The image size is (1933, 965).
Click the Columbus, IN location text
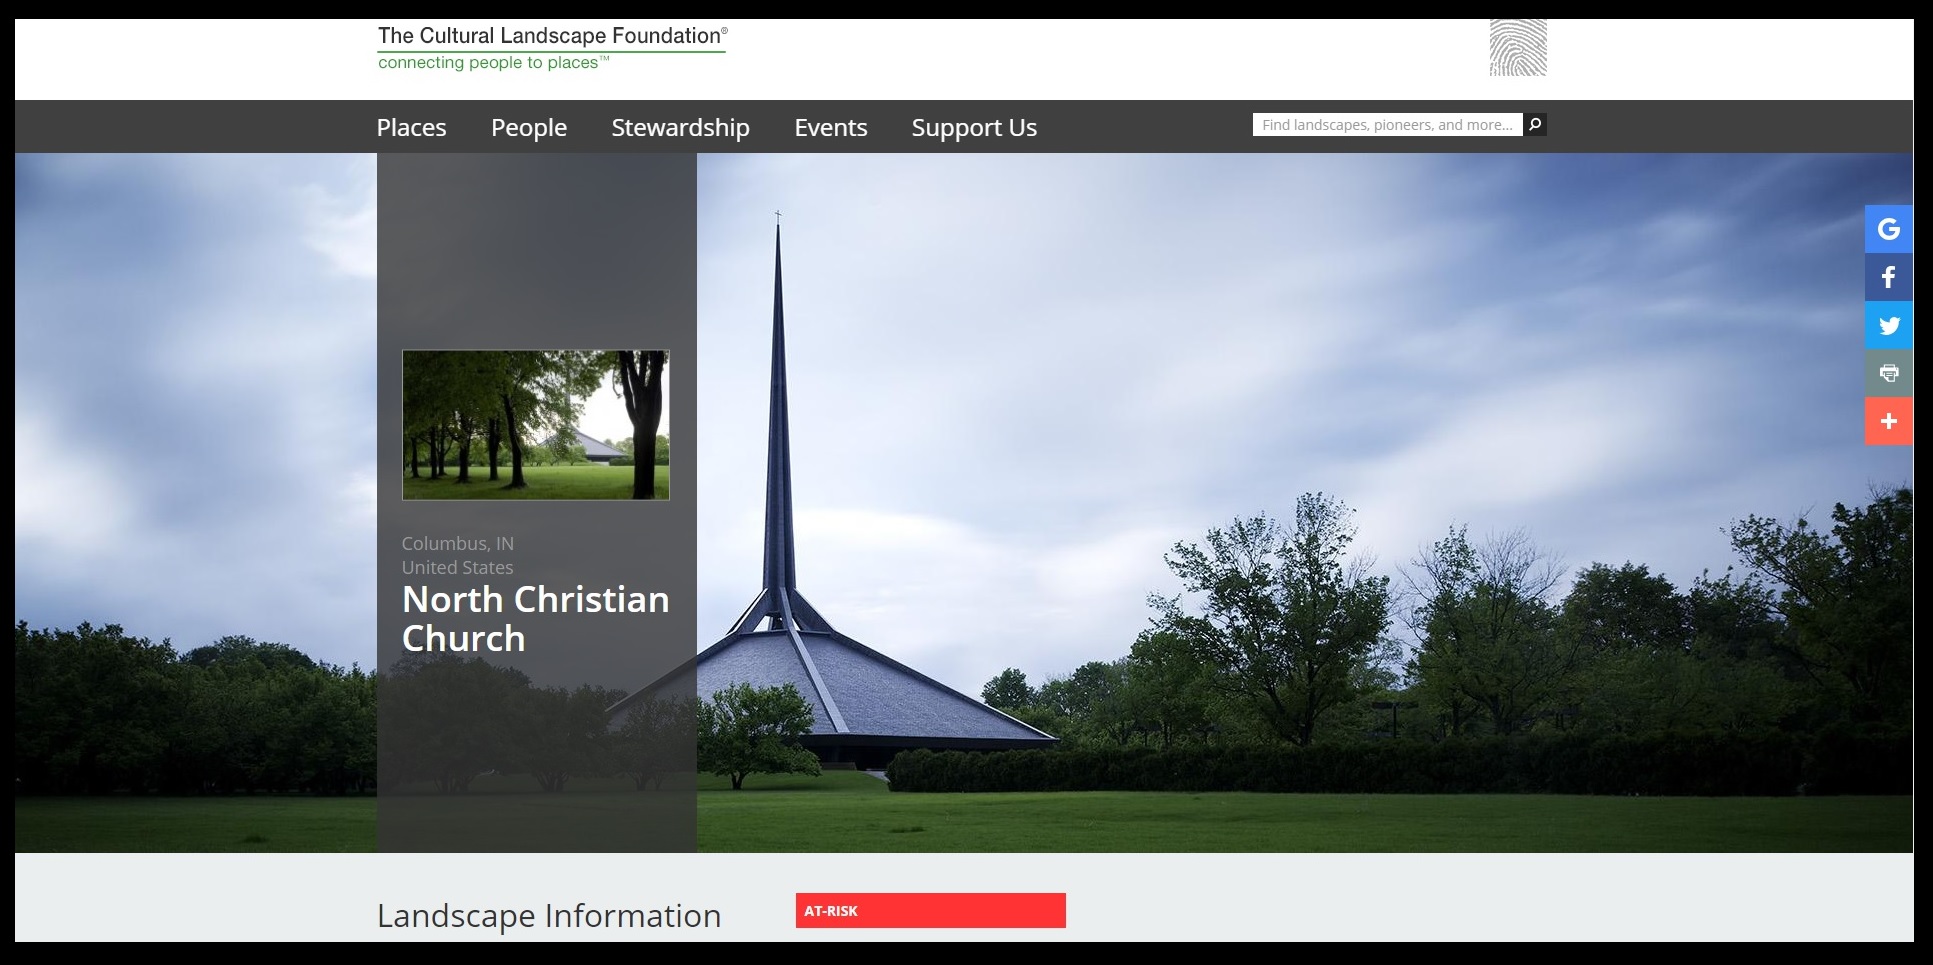(458, 543)
